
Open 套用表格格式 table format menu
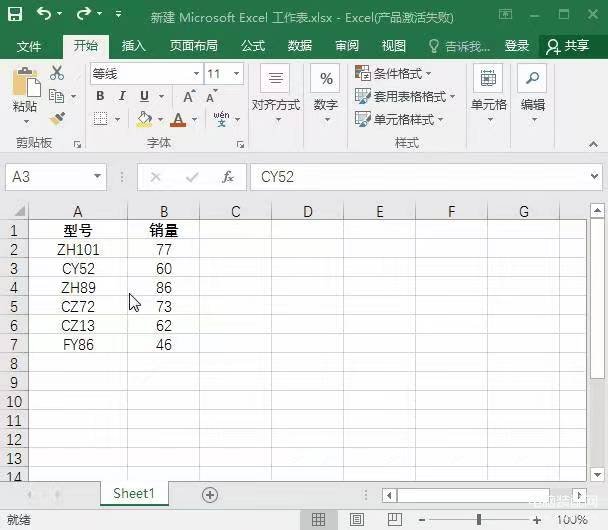click(x=405, y=96)
